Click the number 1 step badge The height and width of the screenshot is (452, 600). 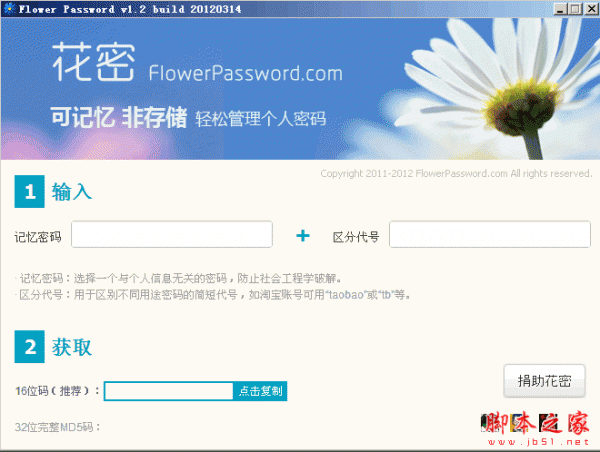pyautogui.click(x=29, y=191)
